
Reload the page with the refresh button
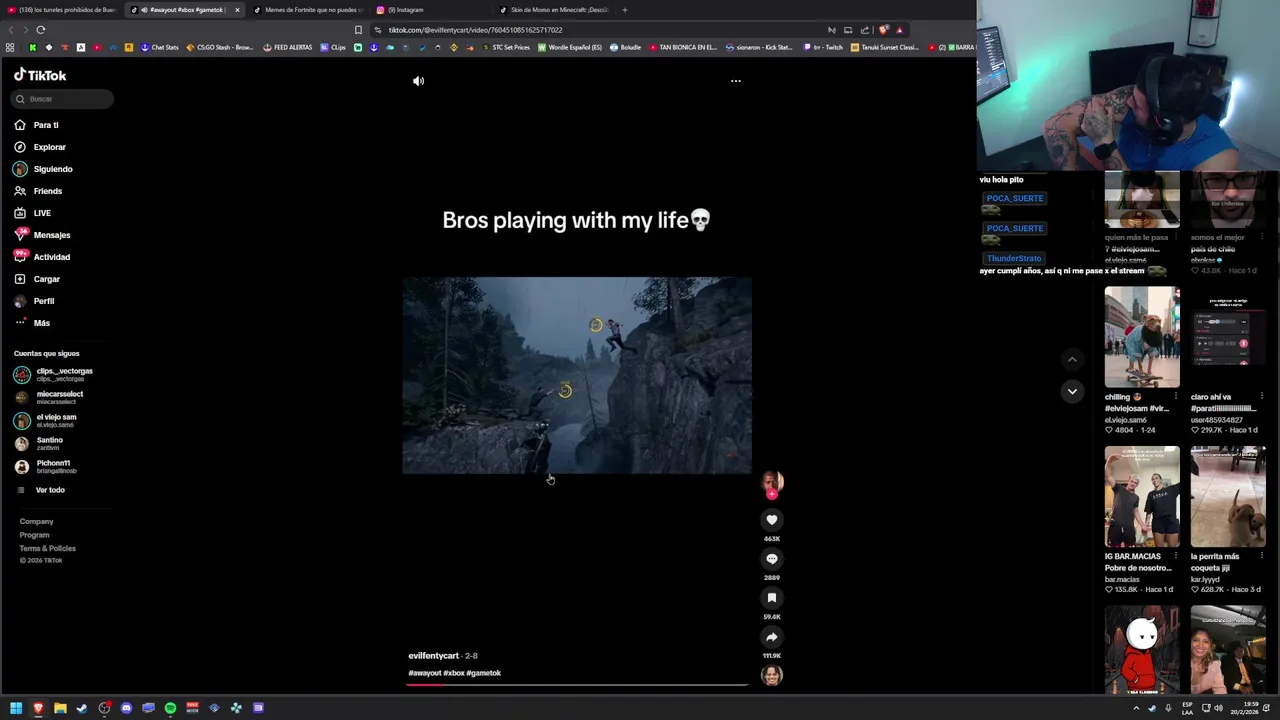pyautogui.click(x=41, y=30)
